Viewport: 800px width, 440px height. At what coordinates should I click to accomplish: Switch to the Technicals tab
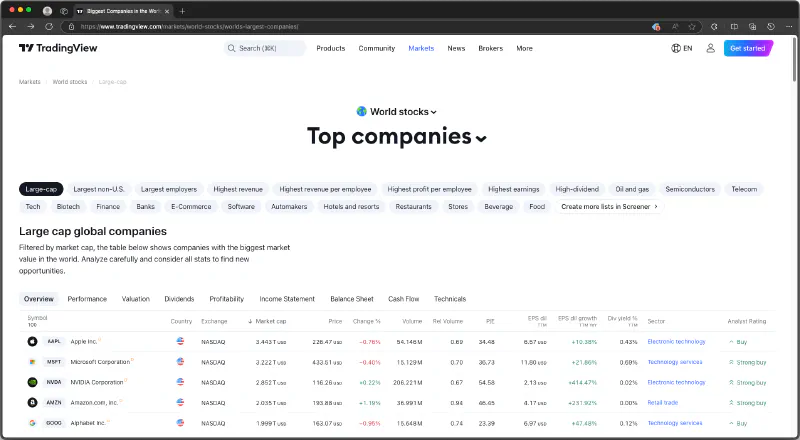tap(450, 299)
